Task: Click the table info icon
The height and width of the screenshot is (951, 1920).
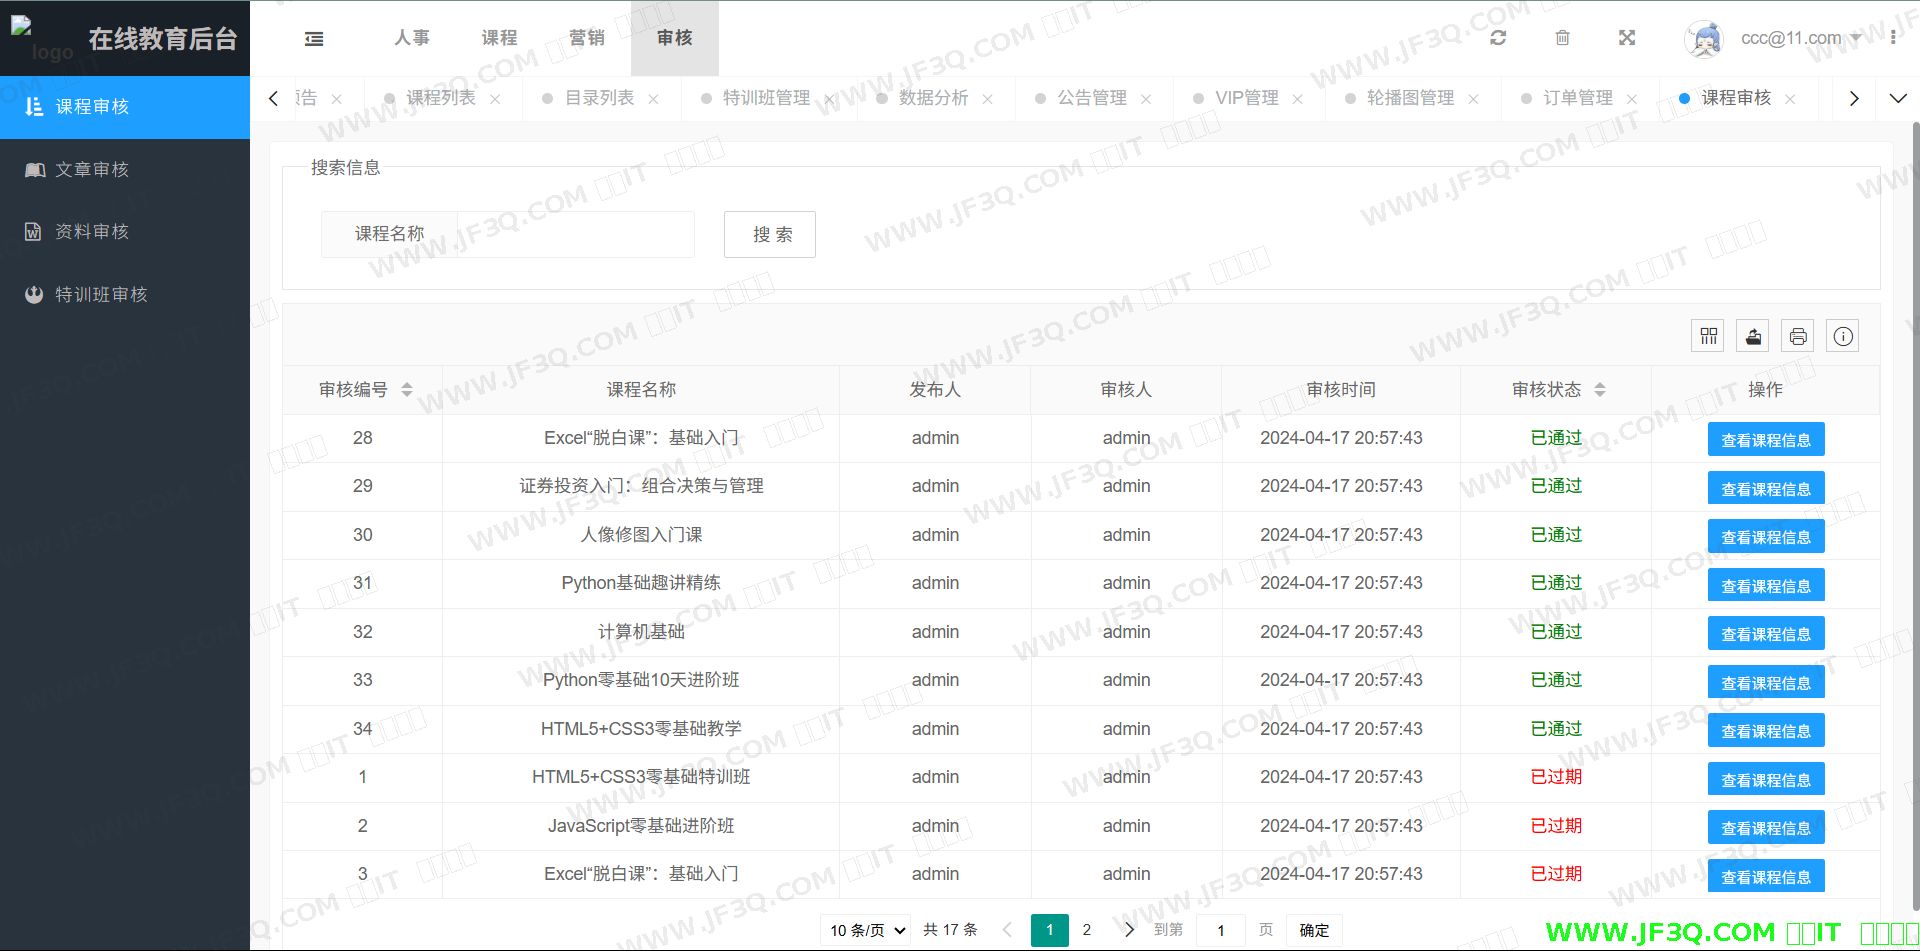Action: click(1843, 336)
